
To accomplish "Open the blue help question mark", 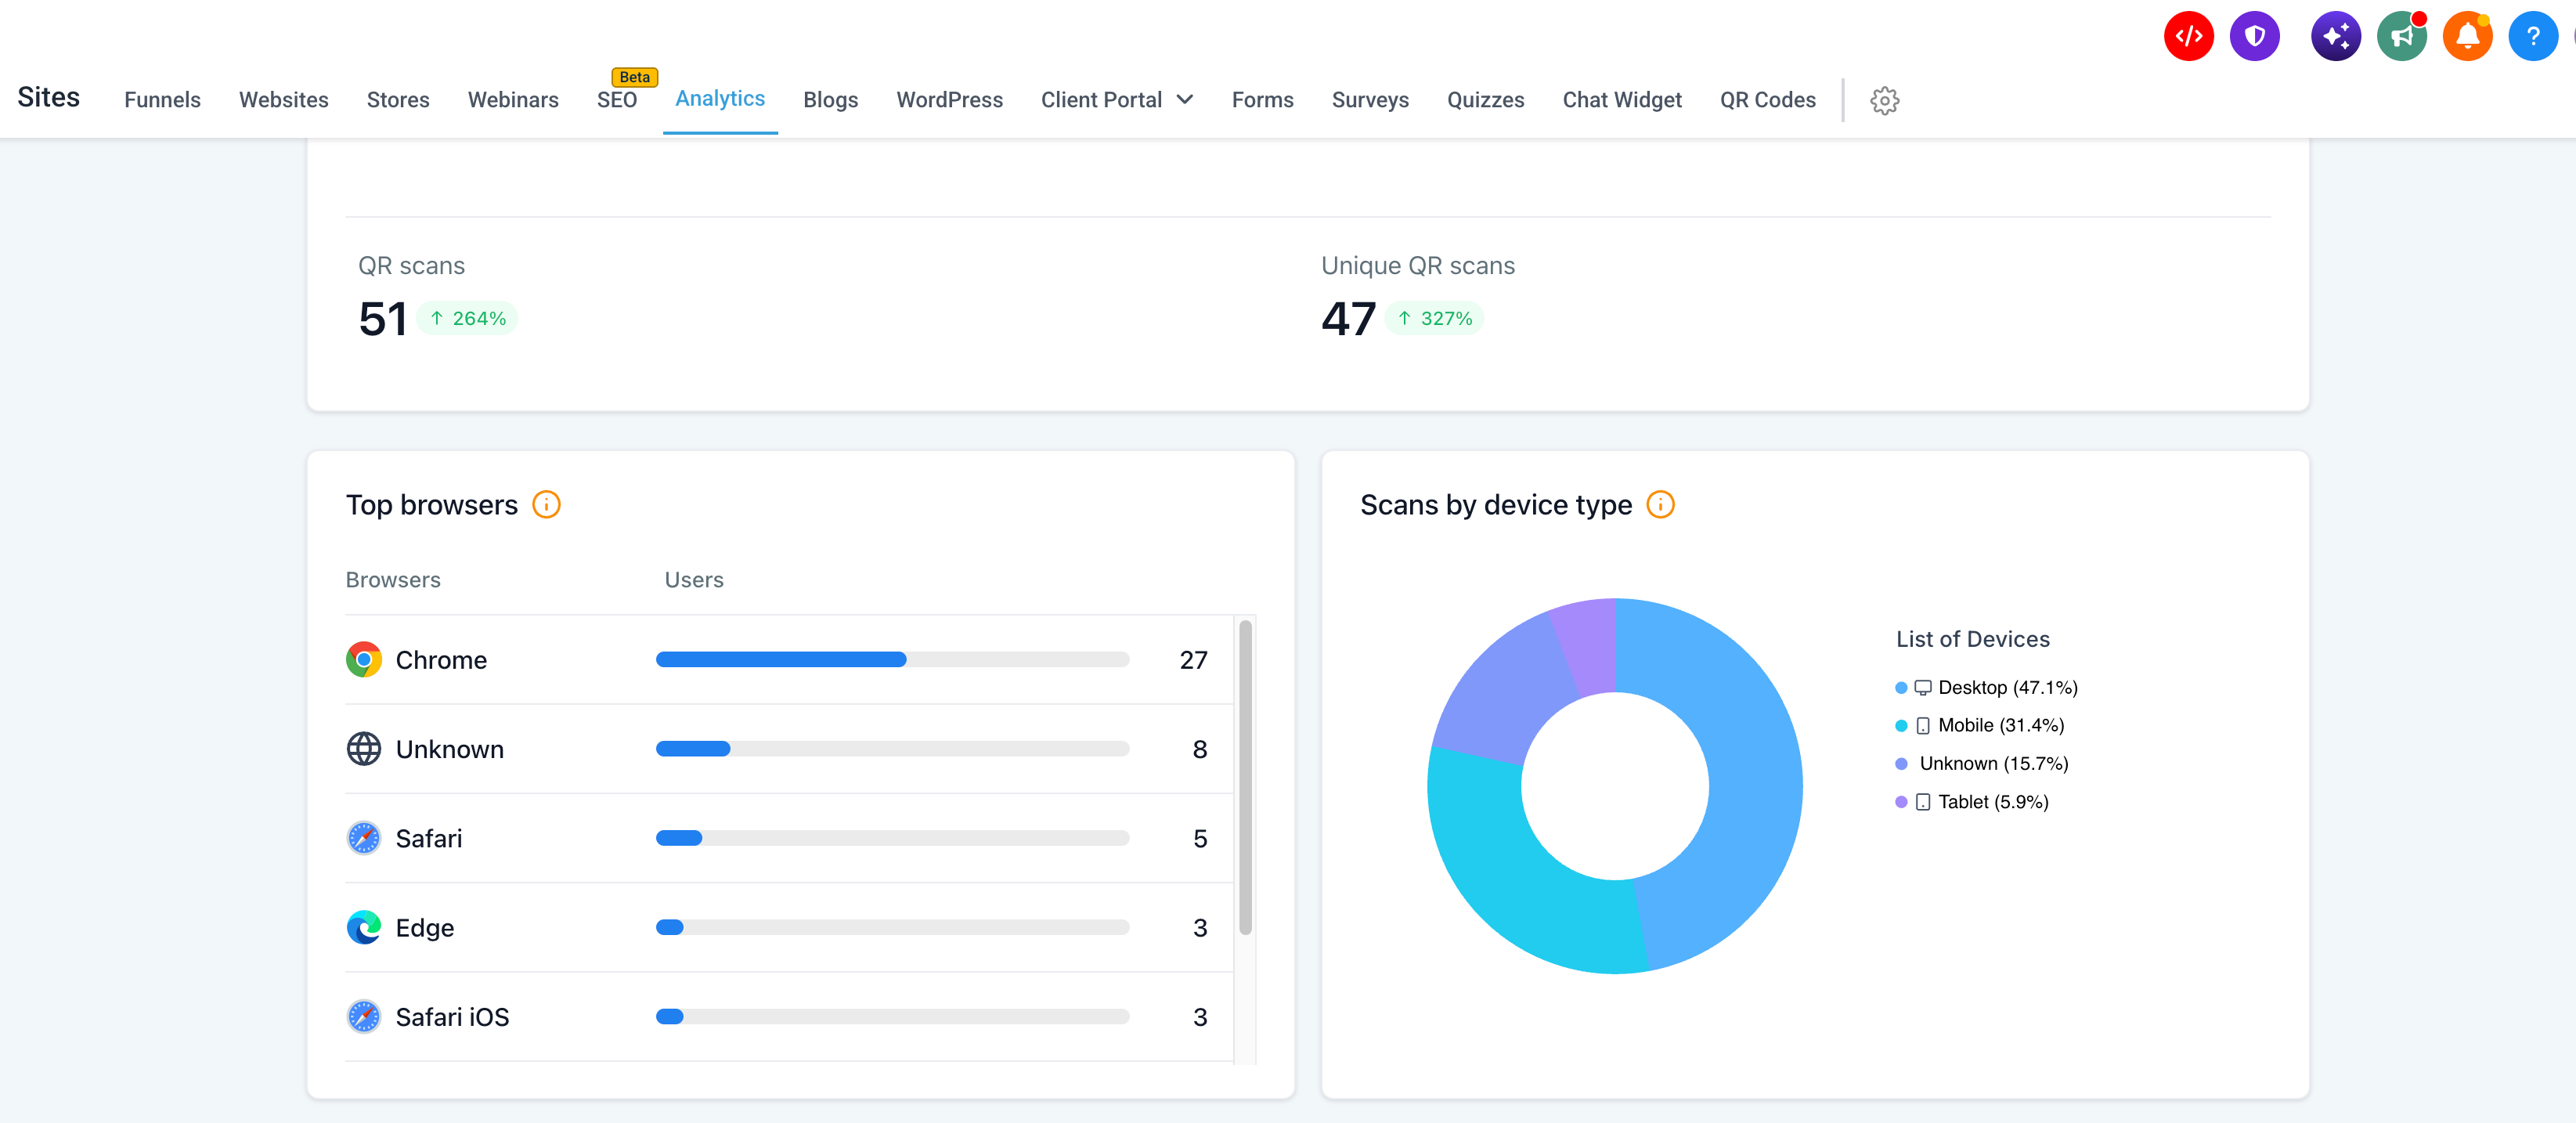I will click(x=2533, y=37).
